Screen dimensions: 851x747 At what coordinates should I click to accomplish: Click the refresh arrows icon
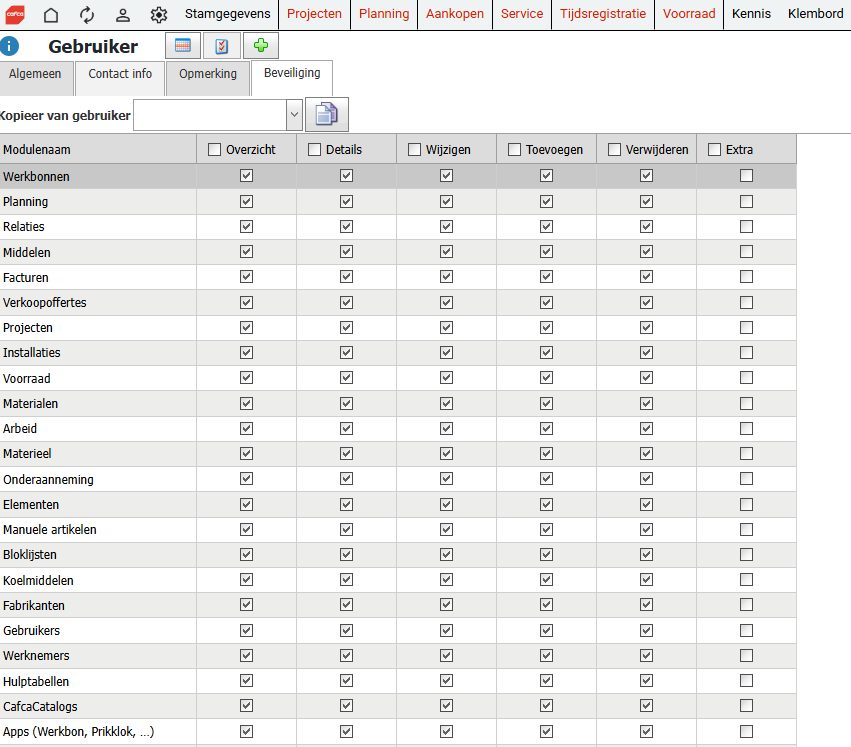87,15
